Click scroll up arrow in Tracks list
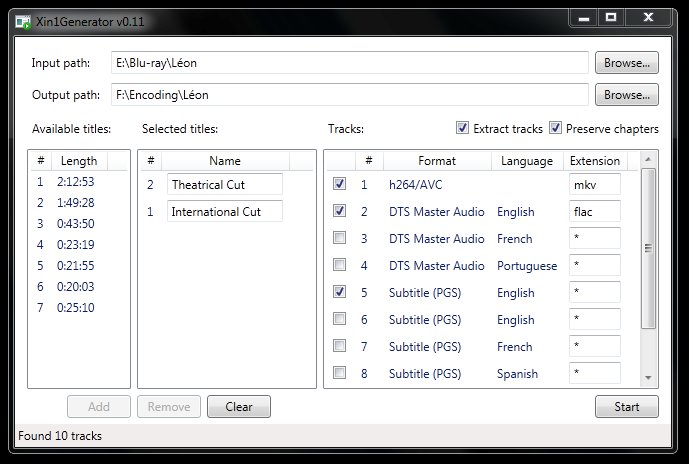This screenshot has height=464, width=689. click(x=648, y=159)
